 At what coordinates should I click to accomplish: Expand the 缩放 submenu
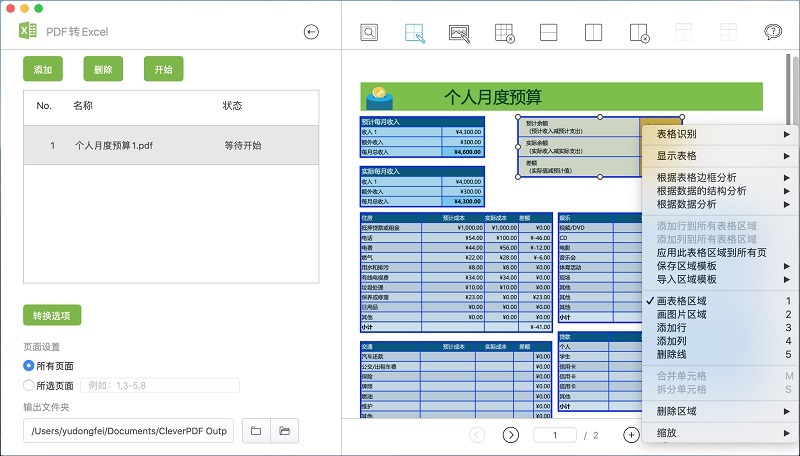point(720,433)
